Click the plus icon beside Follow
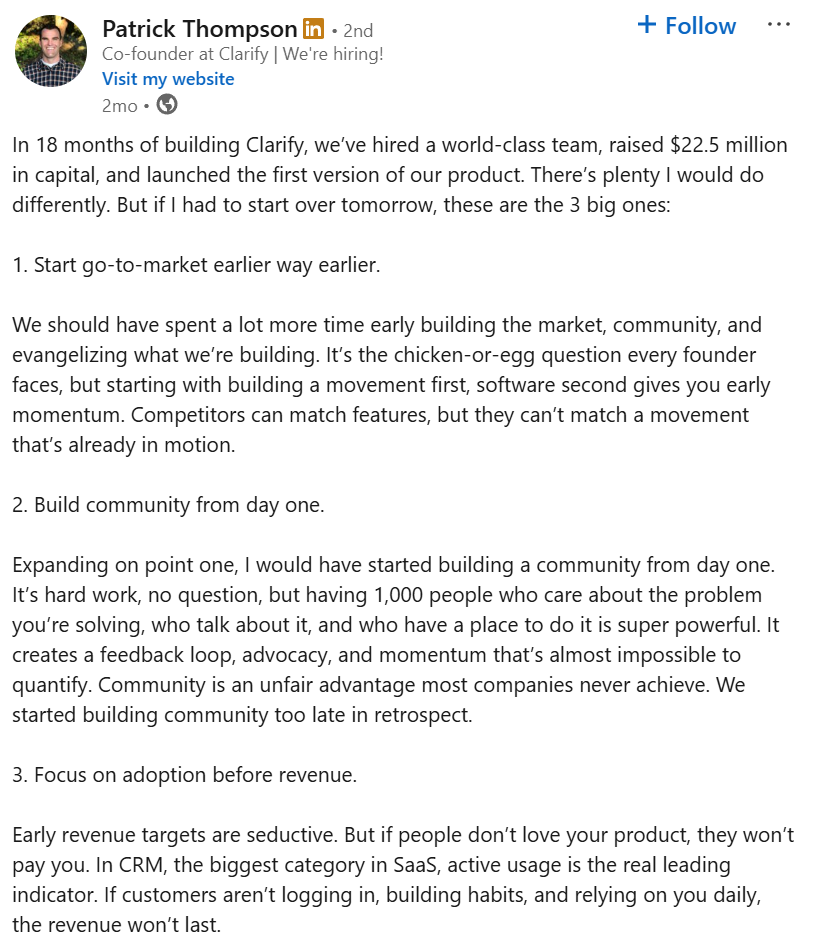Image resolution: width=816 pixels, height=946 pixels. pyautogui.click(x=648, y=25)
